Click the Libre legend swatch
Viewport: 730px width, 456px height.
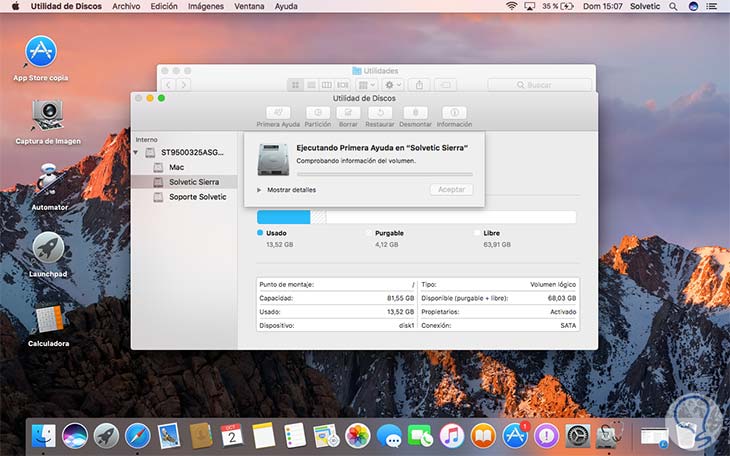click(x=477, y=232)
